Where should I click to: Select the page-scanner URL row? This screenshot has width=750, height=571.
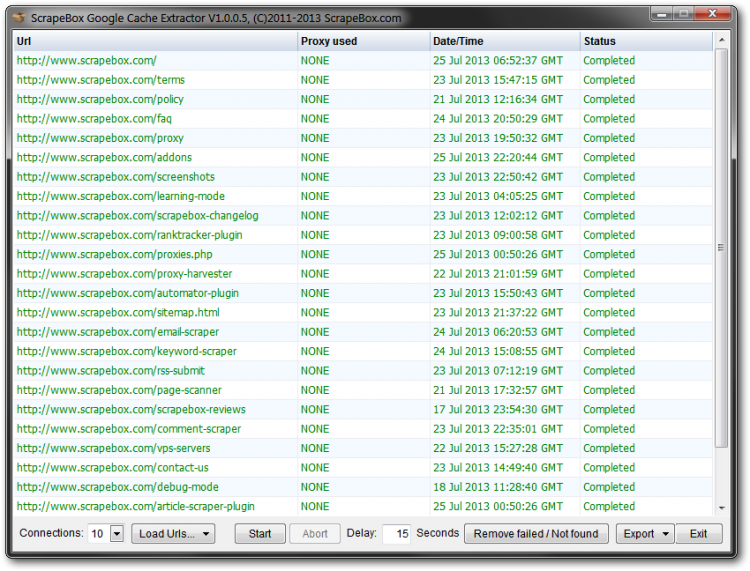[x=363, y=390]
